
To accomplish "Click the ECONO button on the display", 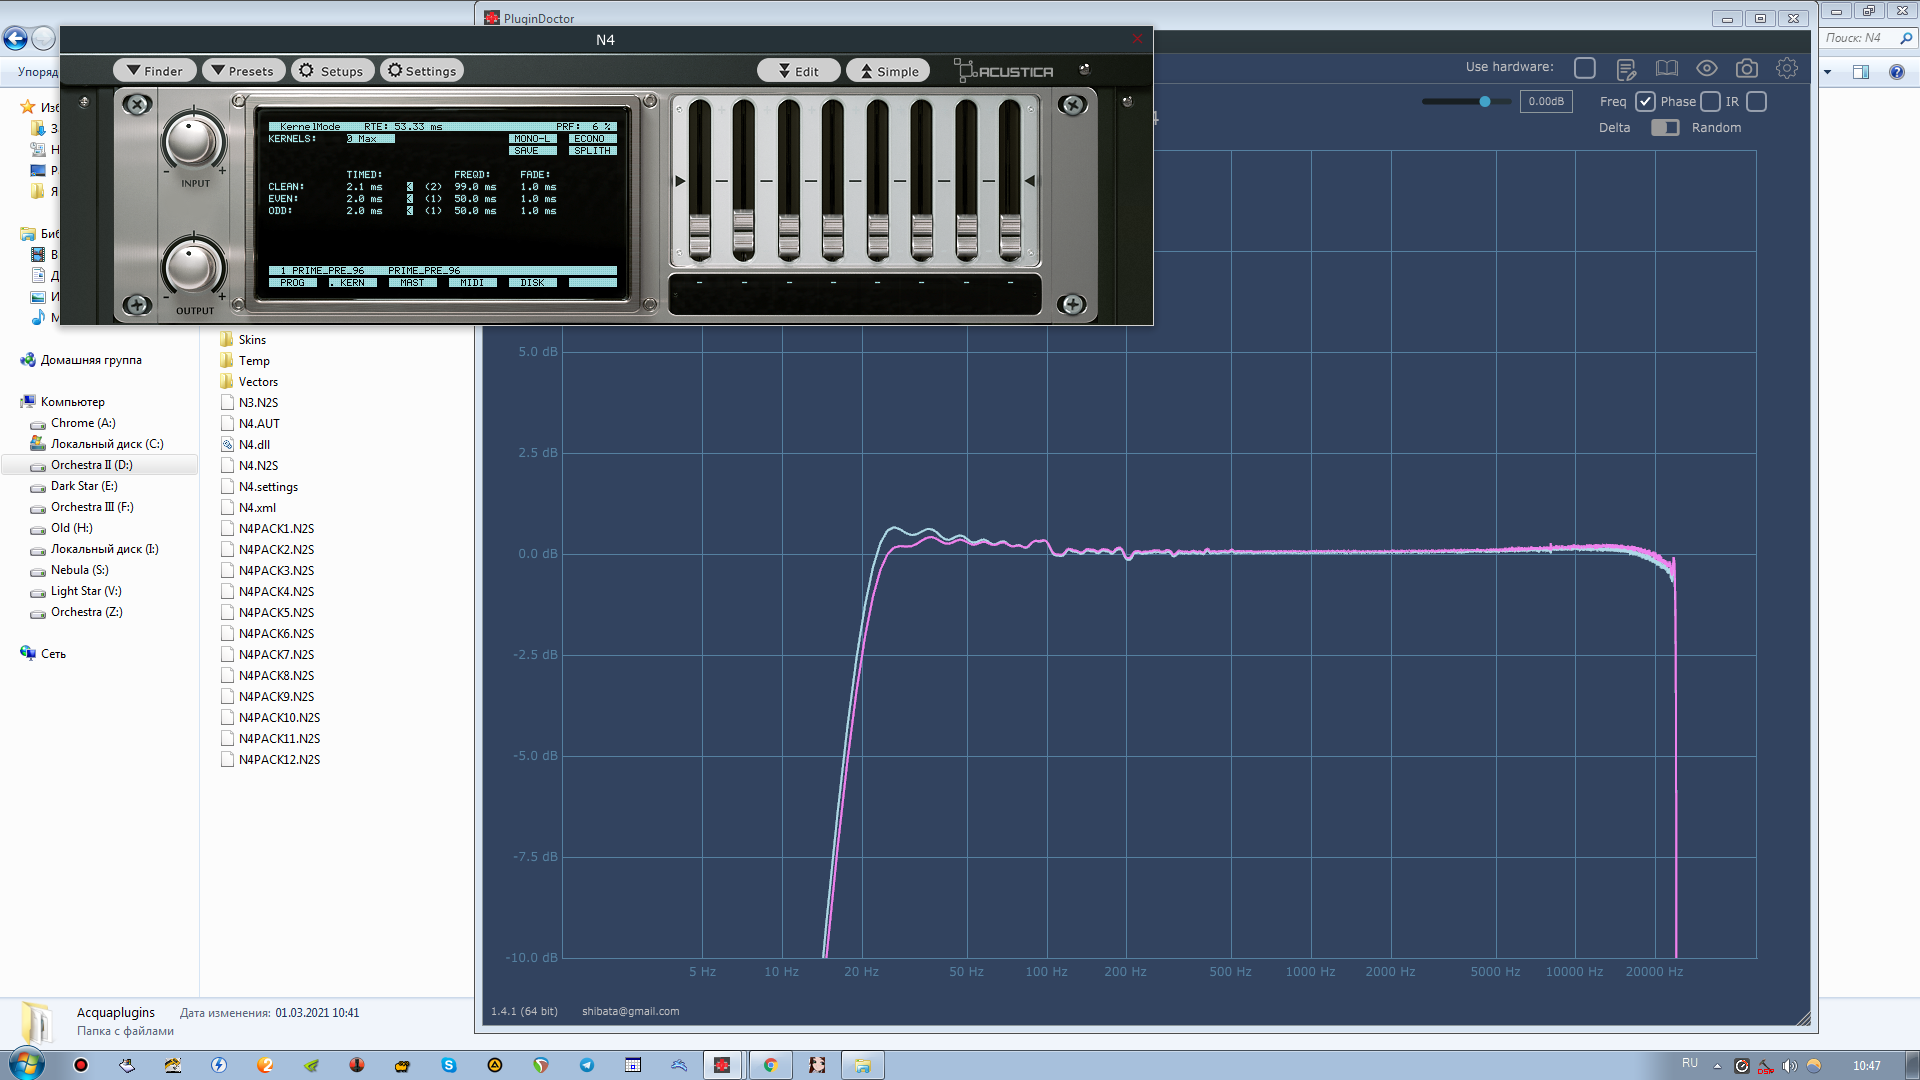I will 591,139.
